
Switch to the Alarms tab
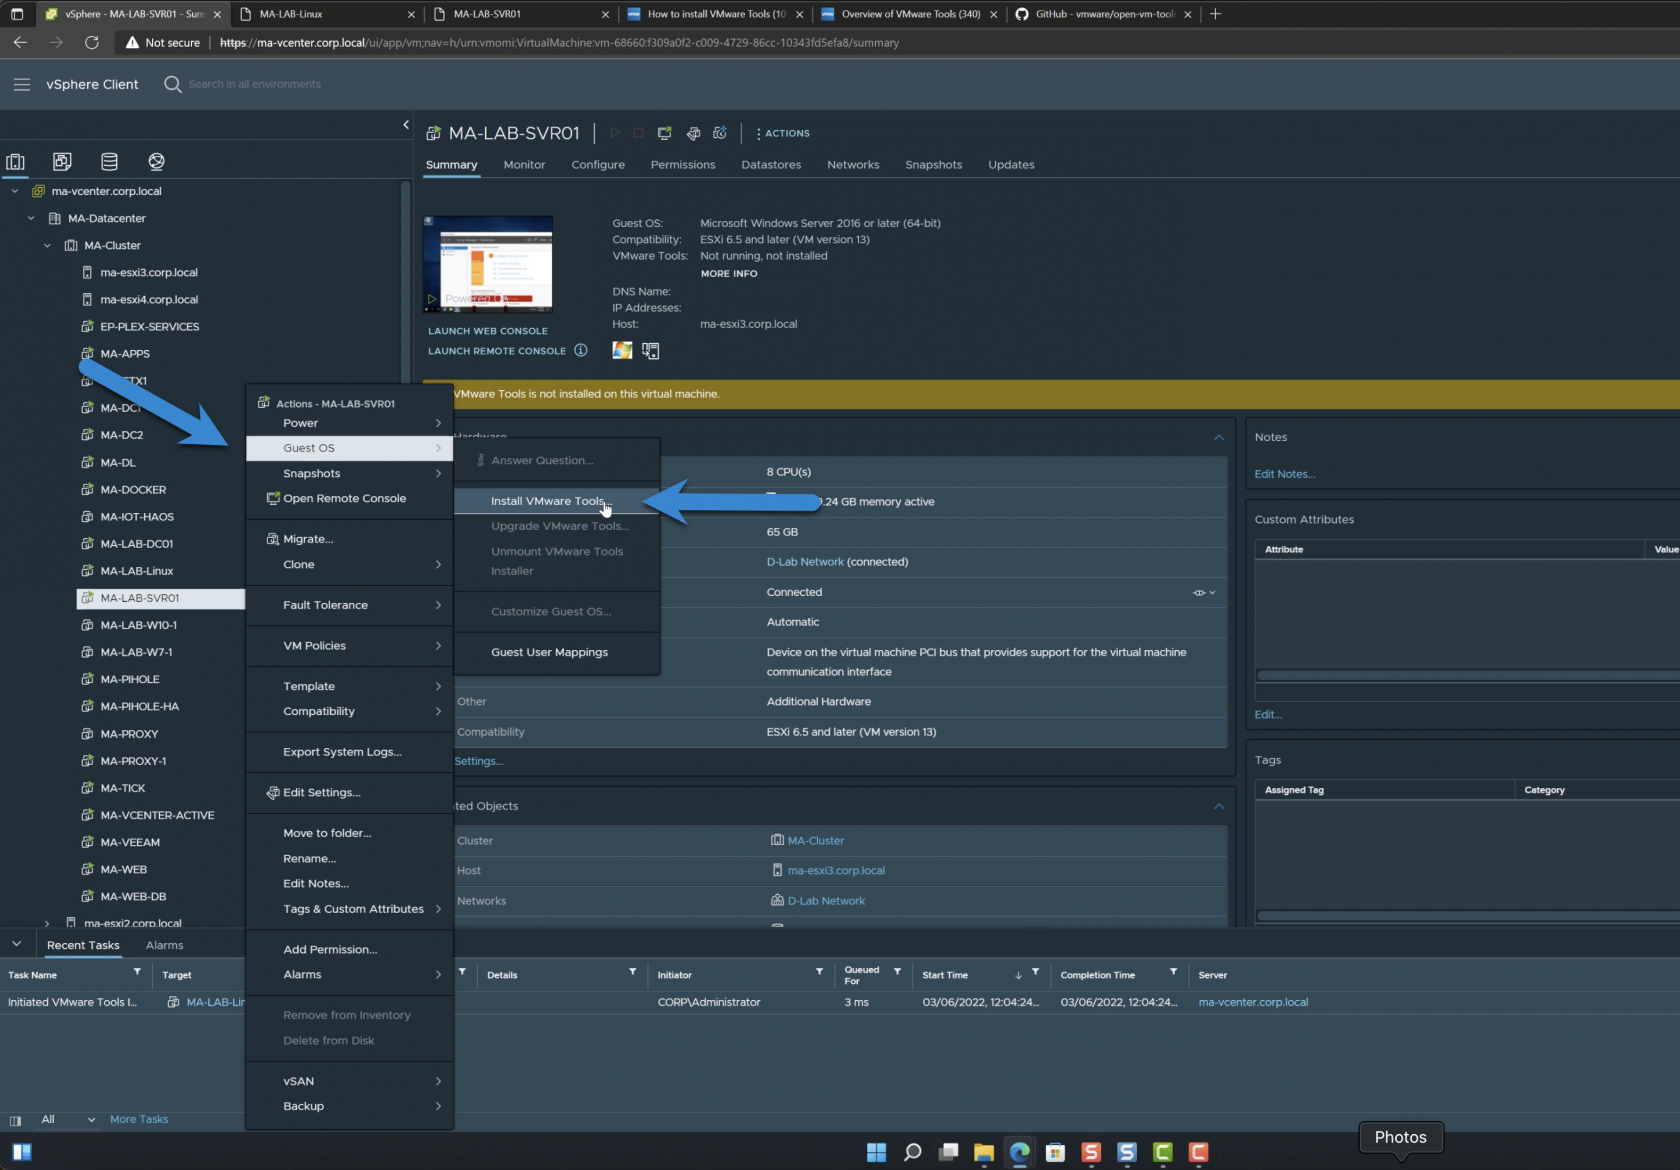pyautogui.click(x=164, y=945)
